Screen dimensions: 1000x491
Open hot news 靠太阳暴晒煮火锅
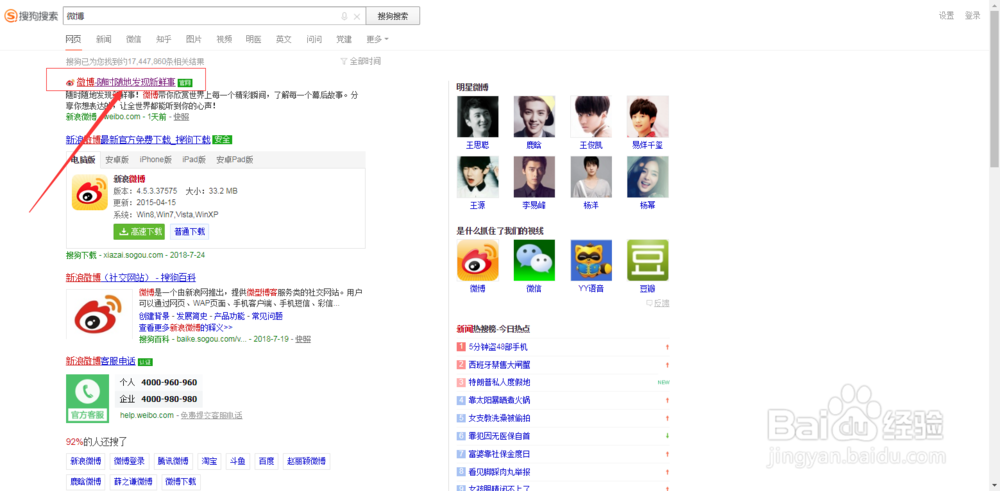[x=499, y=400]
